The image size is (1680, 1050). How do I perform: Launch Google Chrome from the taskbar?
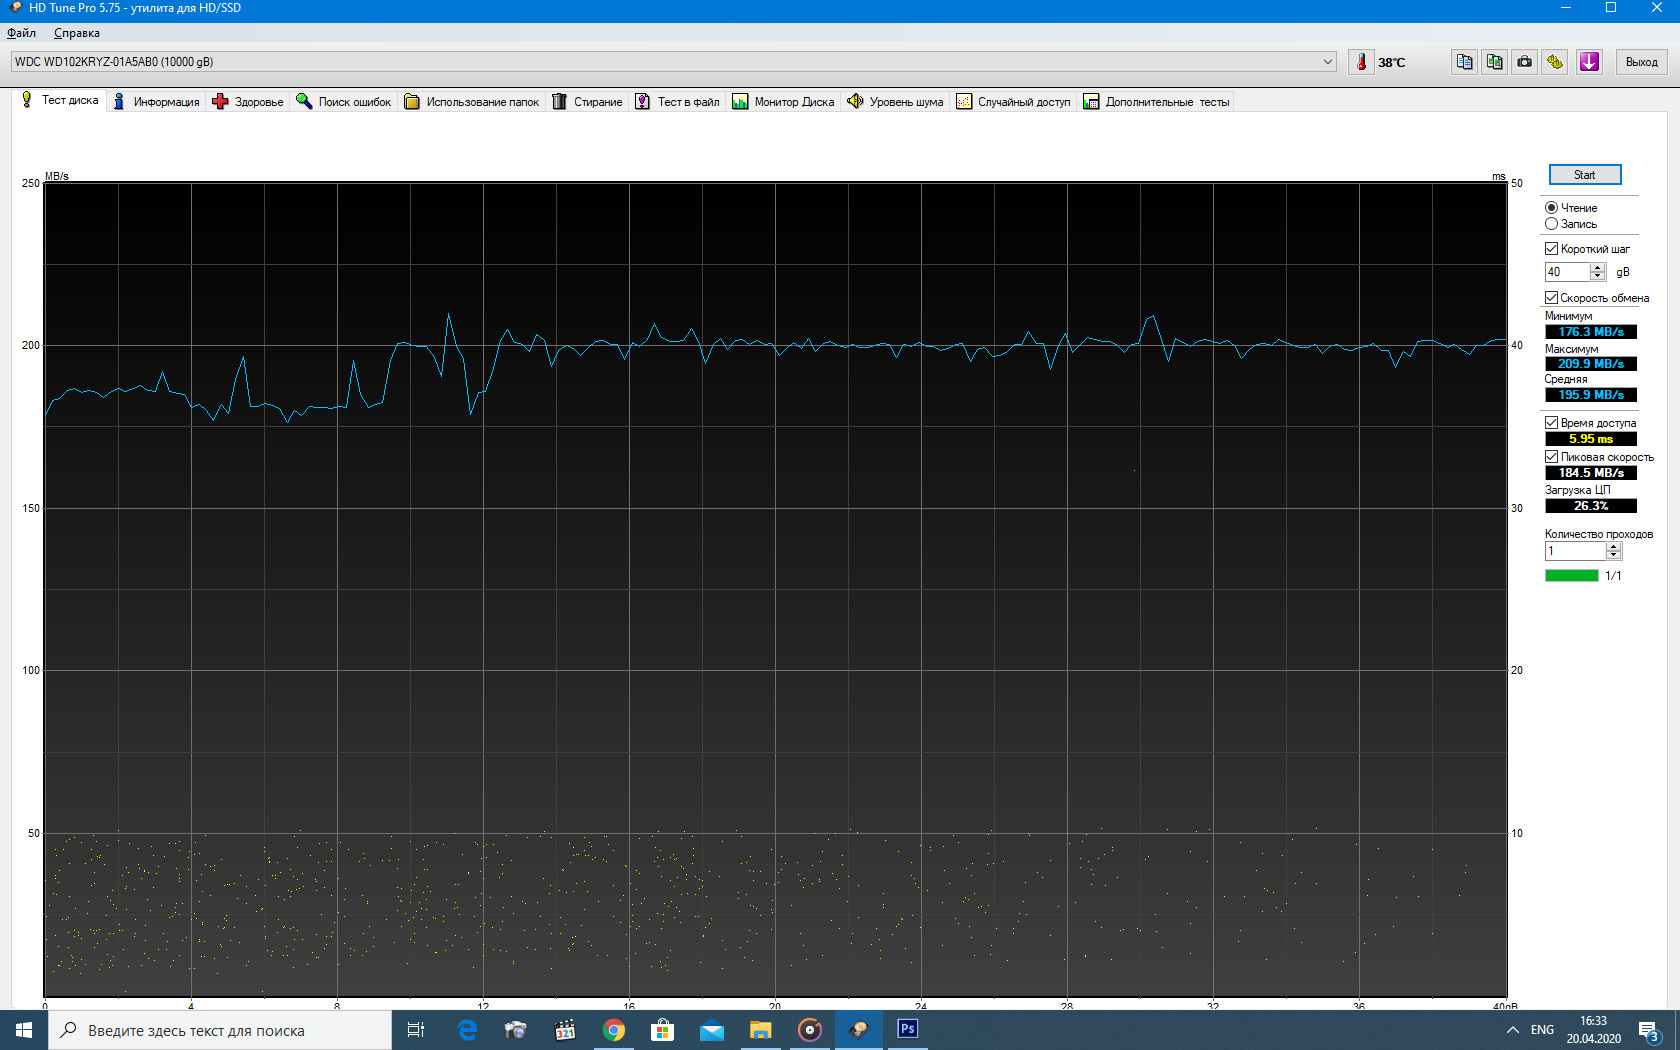coord(614,1030)
